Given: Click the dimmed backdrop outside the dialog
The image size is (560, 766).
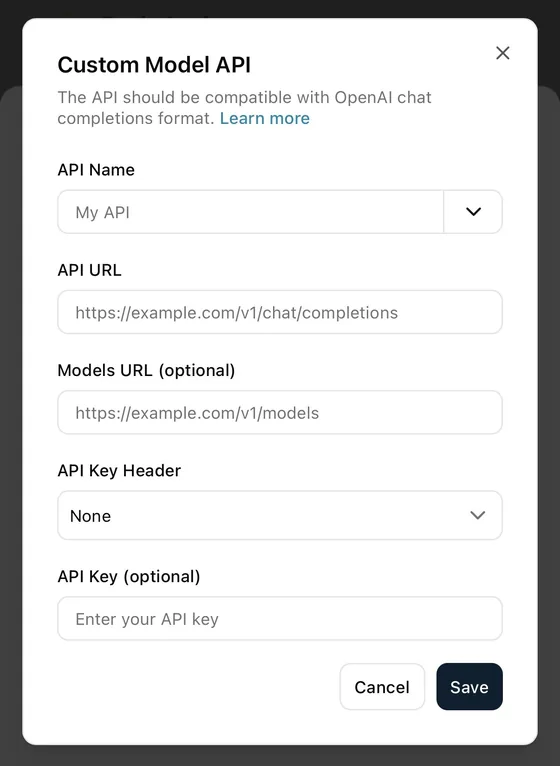Looking at the screenshot, I should tap(11, 391).
